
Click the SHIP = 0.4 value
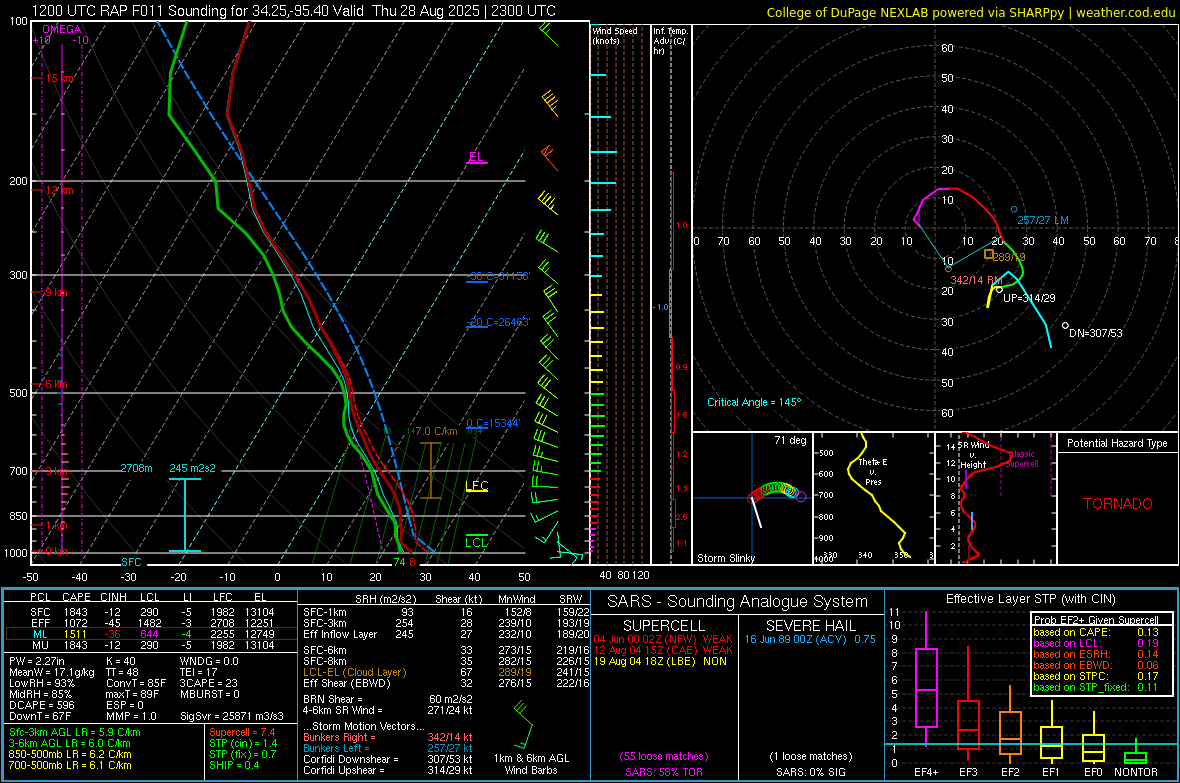click(234, 765)
